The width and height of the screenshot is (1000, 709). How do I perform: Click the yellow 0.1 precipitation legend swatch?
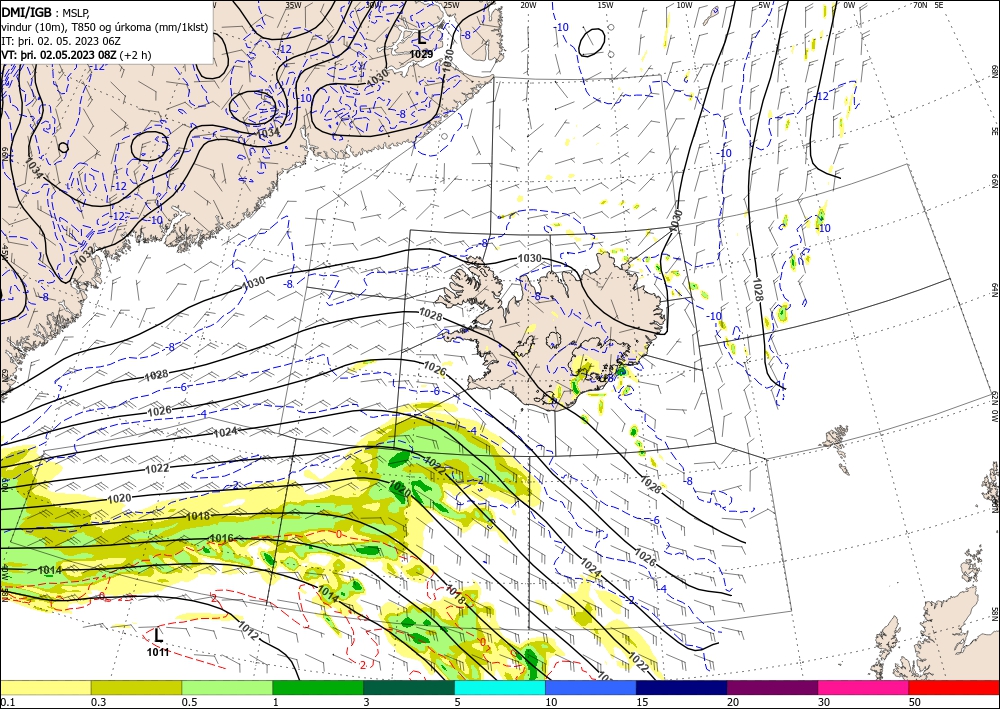pyautogui.click(x=45, y=687)
